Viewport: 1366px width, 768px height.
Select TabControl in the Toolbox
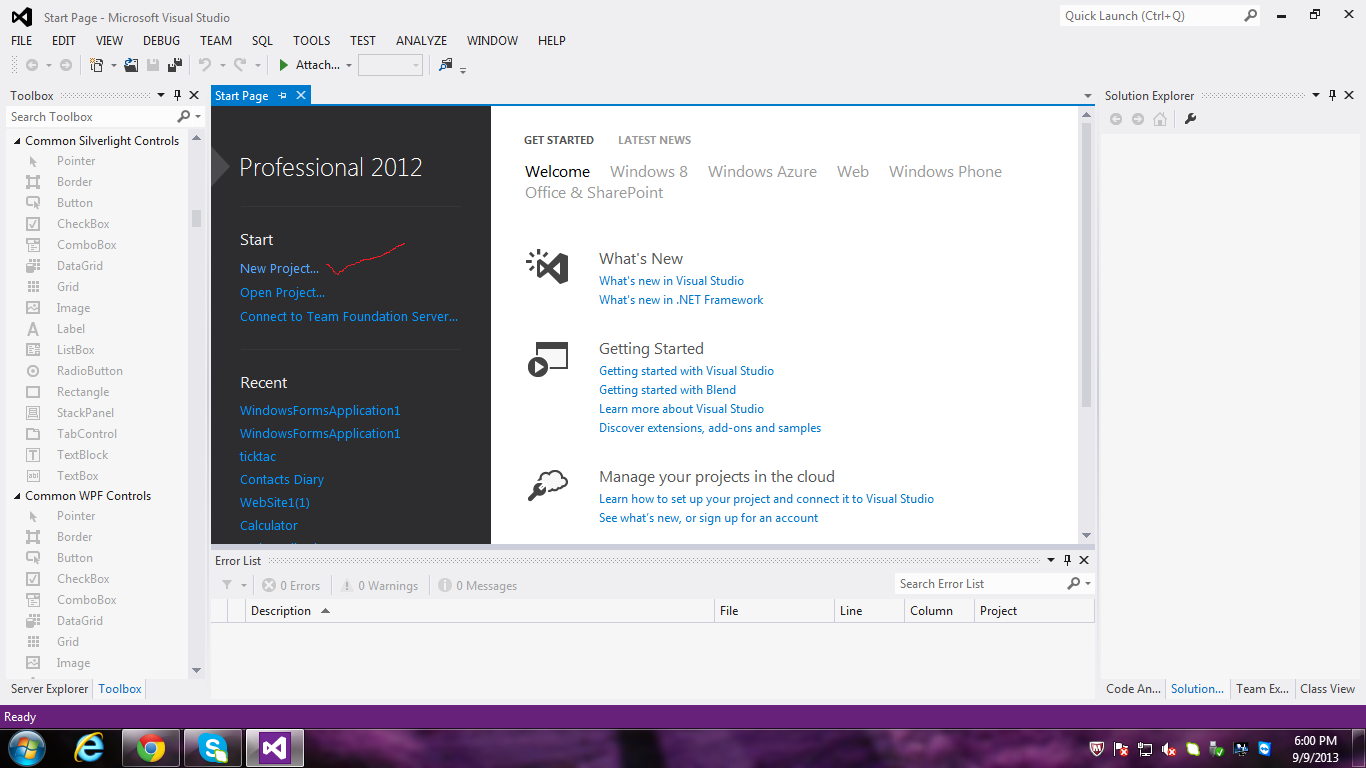point(87,434)
